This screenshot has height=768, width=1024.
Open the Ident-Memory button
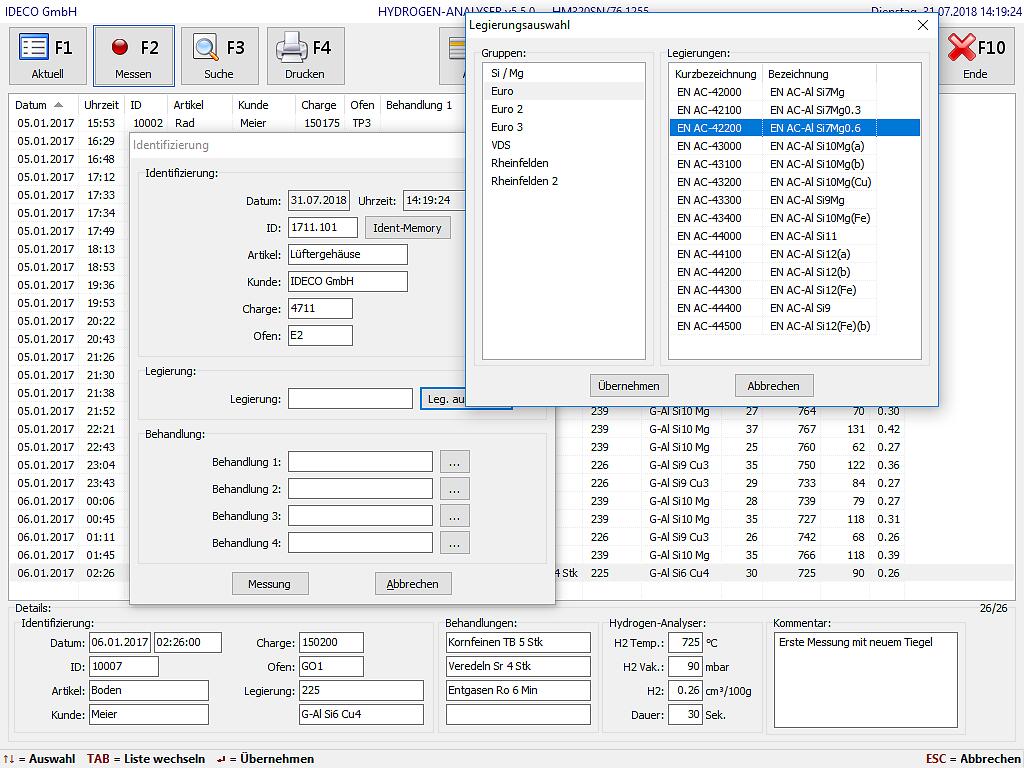coord(407,228)
